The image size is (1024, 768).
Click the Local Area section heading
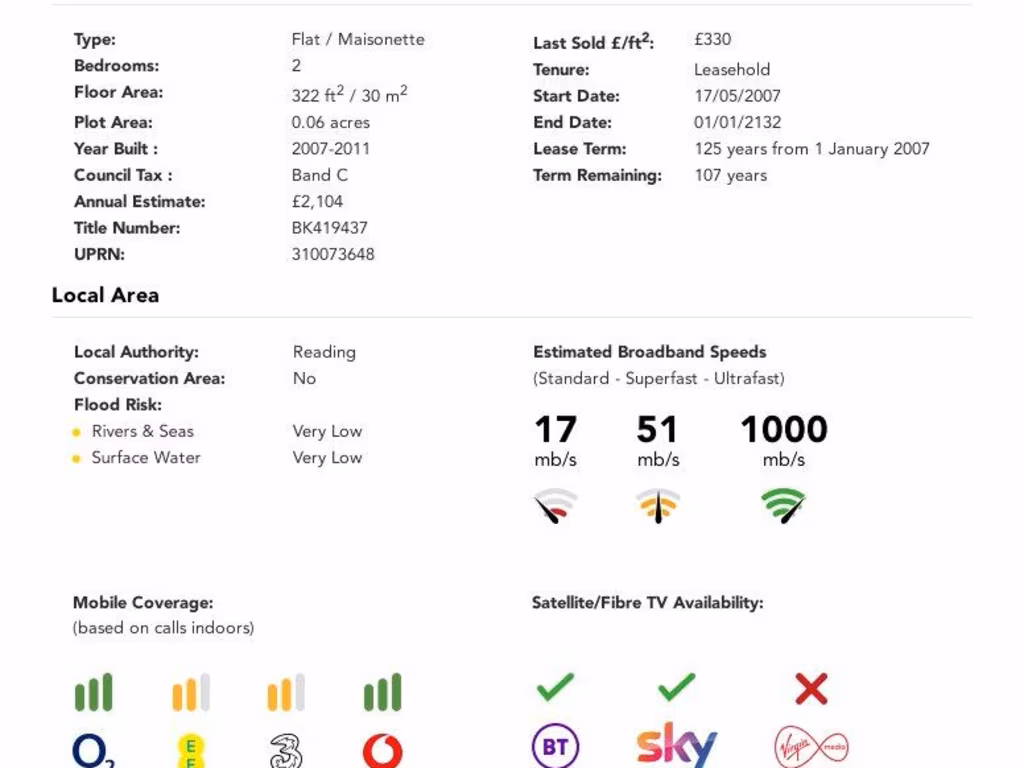105,295
